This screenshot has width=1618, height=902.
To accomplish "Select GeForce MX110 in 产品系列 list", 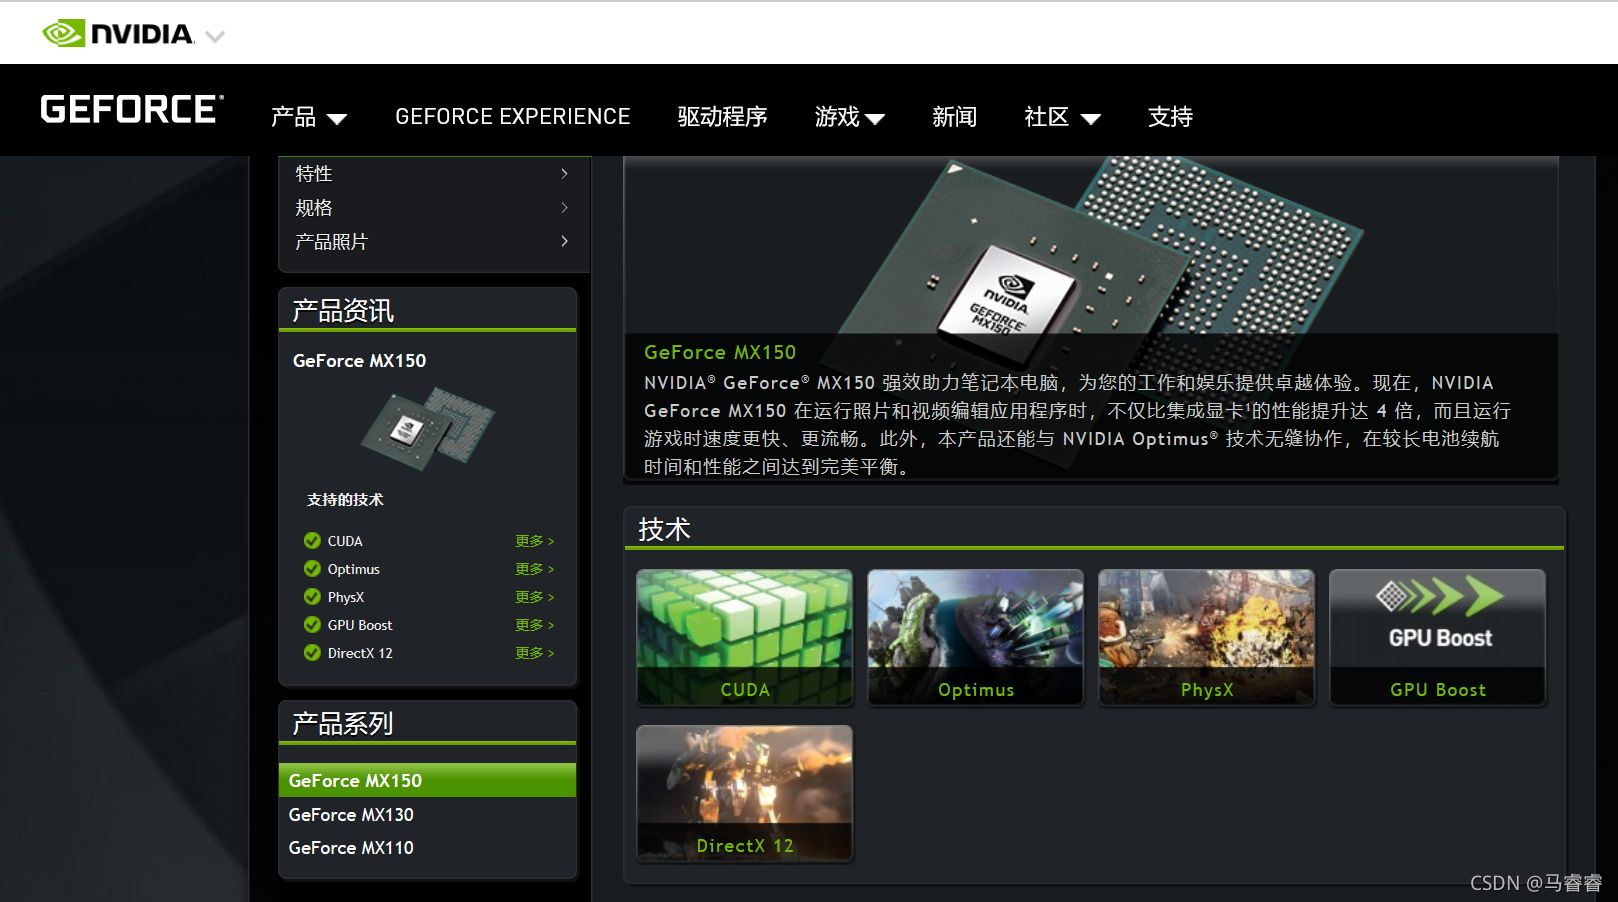I will click(x=427, y=847).
